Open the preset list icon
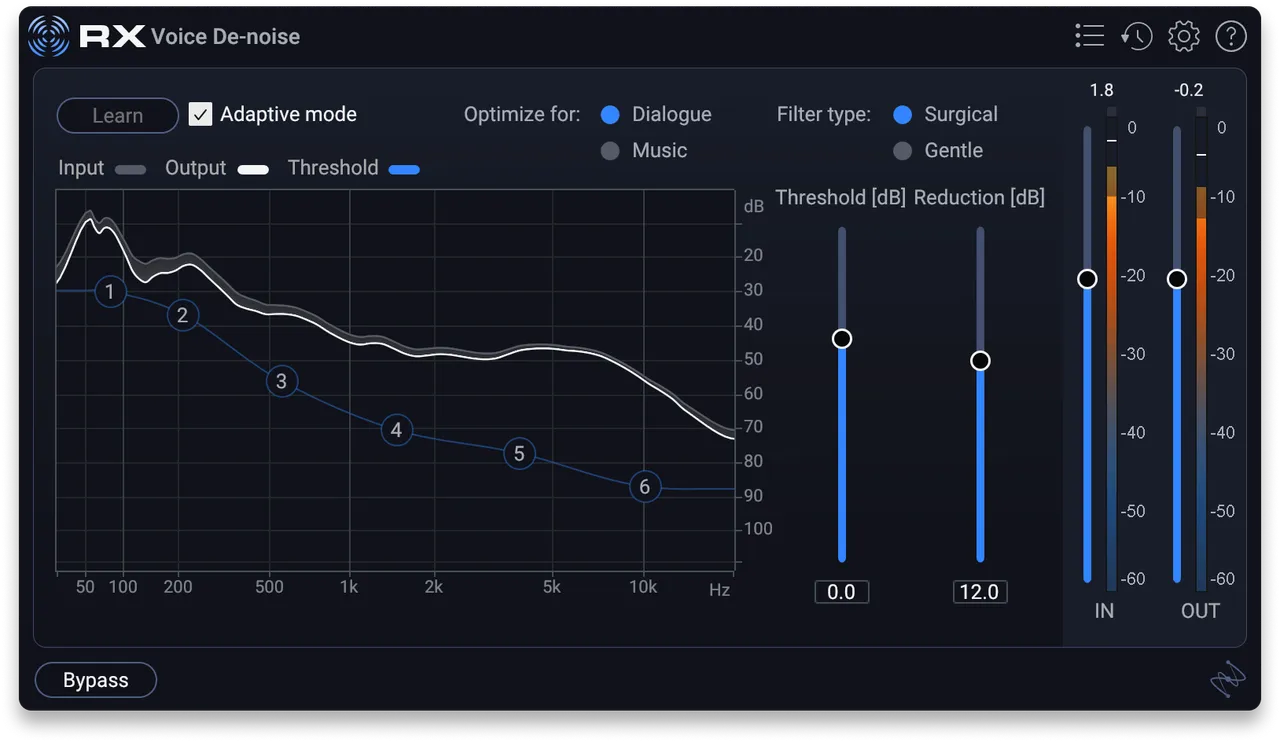 tap(1089, 36)
